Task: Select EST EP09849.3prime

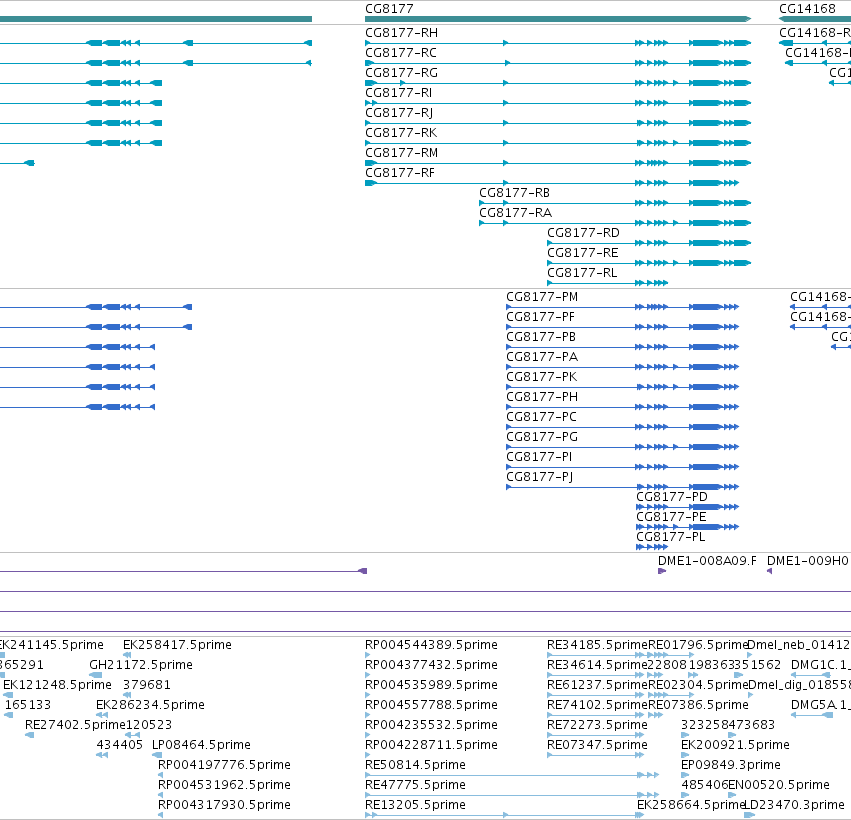Action: click(731, 765)
